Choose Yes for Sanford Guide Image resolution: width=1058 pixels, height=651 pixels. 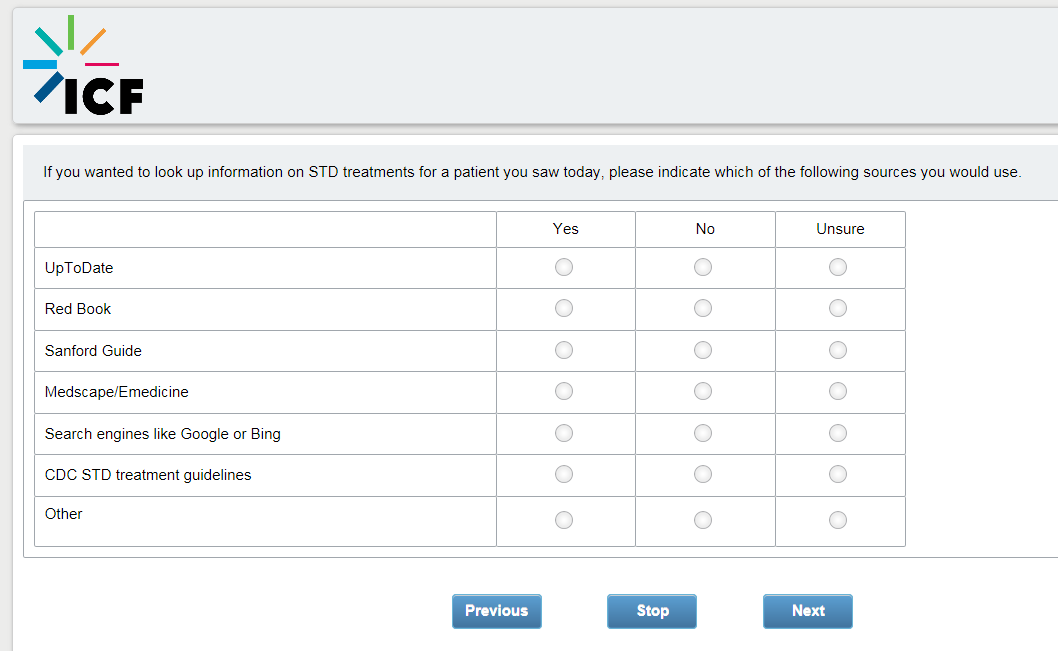[x=564, y=350]
